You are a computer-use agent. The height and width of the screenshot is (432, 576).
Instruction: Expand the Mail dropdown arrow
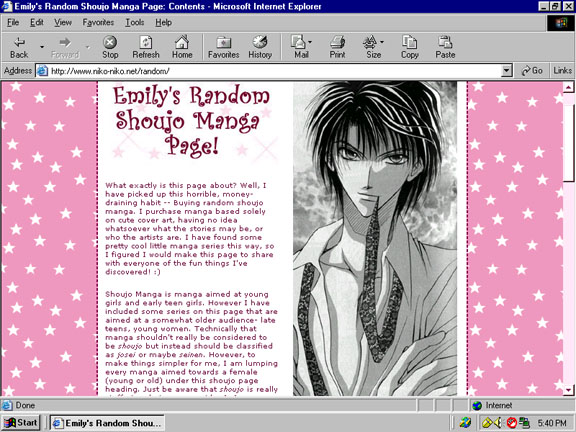pos(310,42)
